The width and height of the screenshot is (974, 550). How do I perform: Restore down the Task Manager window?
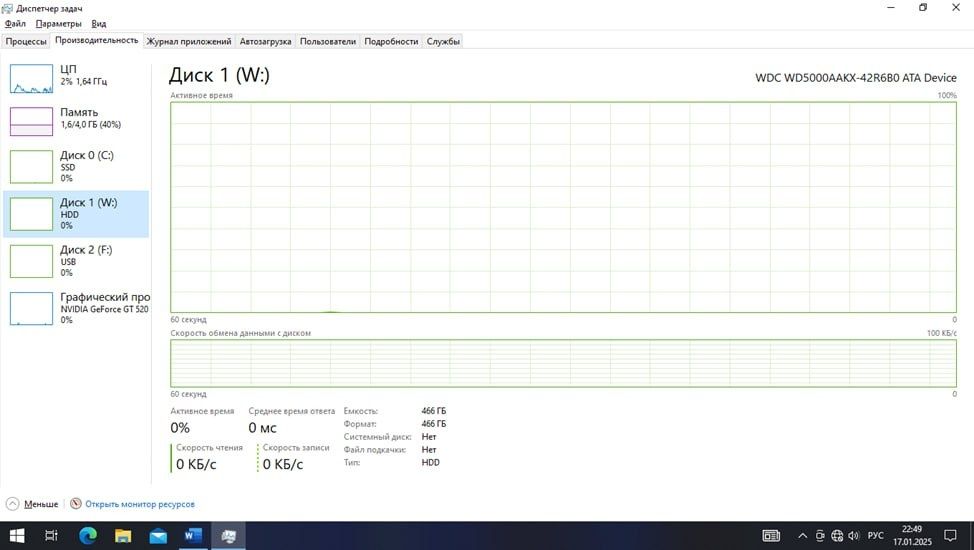coord(923,7)
